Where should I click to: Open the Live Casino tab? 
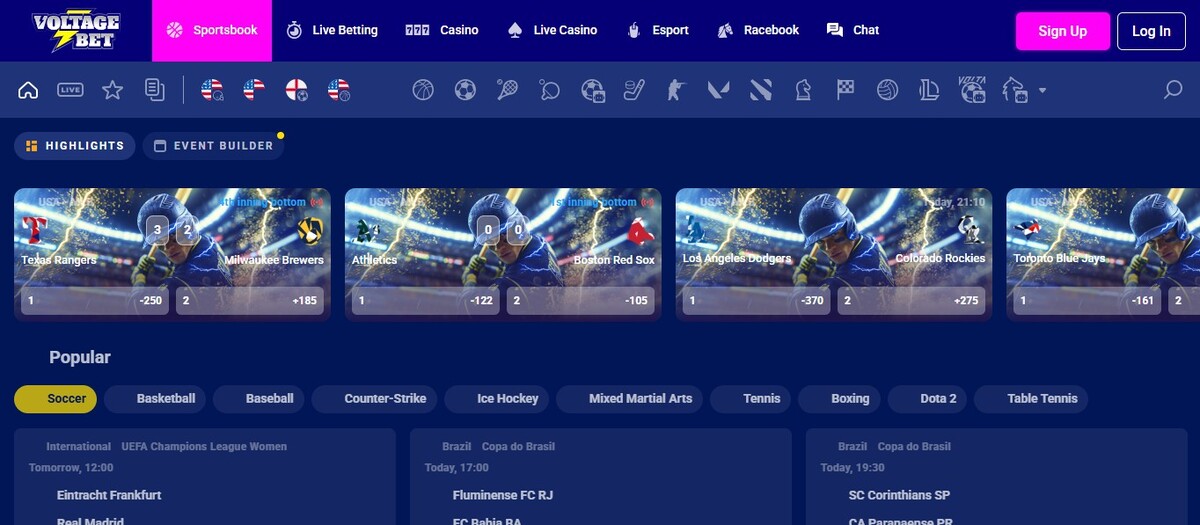552,30
